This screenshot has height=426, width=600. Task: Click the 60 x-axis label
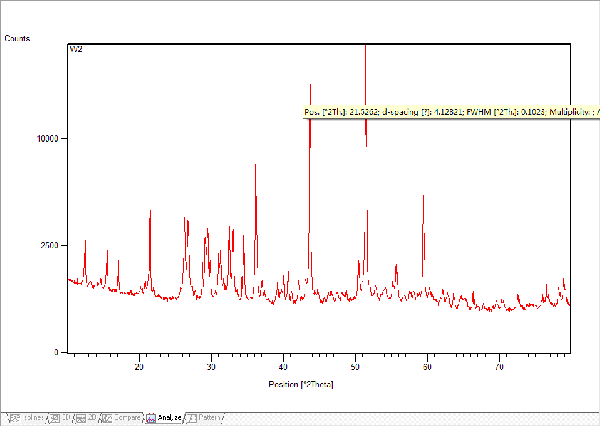pos(427,367)
